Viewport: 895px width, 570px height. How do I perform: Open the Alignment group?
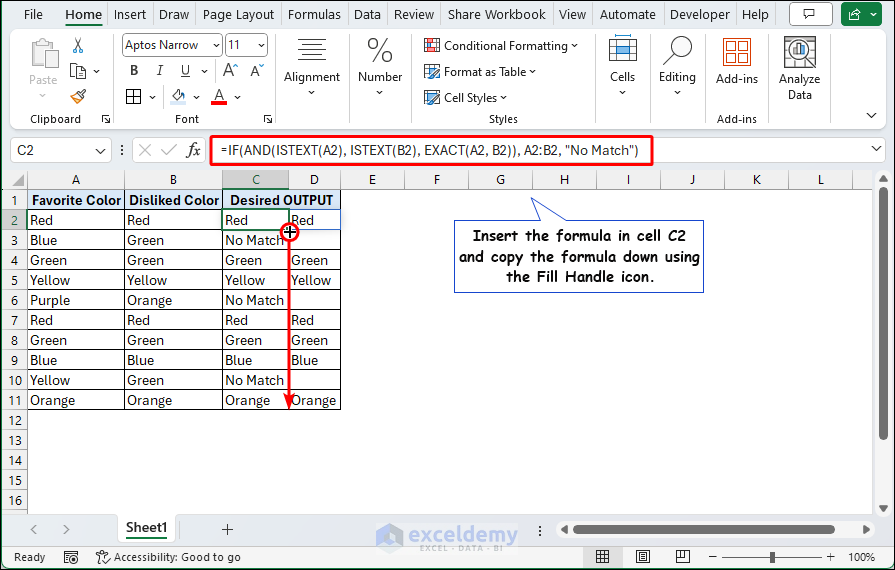[312, 68]
